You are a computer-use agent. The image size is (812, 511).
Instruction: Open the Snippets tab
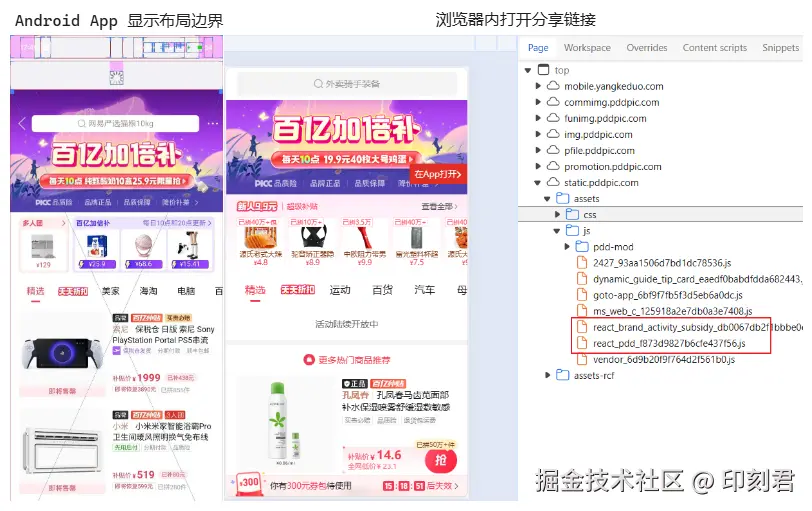(x=780, y=48)
